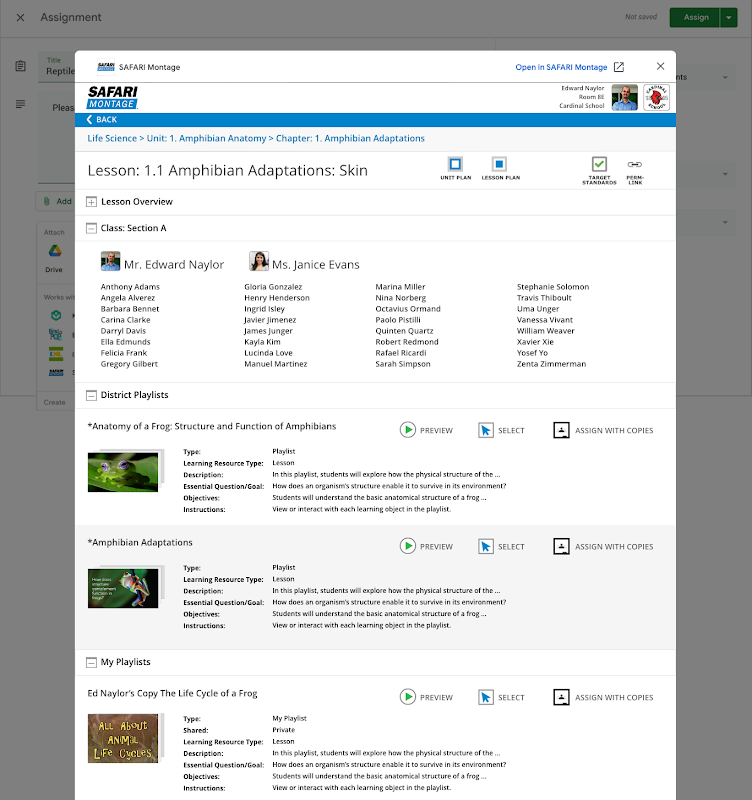The height and width of the screenshot is (800, 752).
Task: Click the external-link arrow icon
Action: 619,67
